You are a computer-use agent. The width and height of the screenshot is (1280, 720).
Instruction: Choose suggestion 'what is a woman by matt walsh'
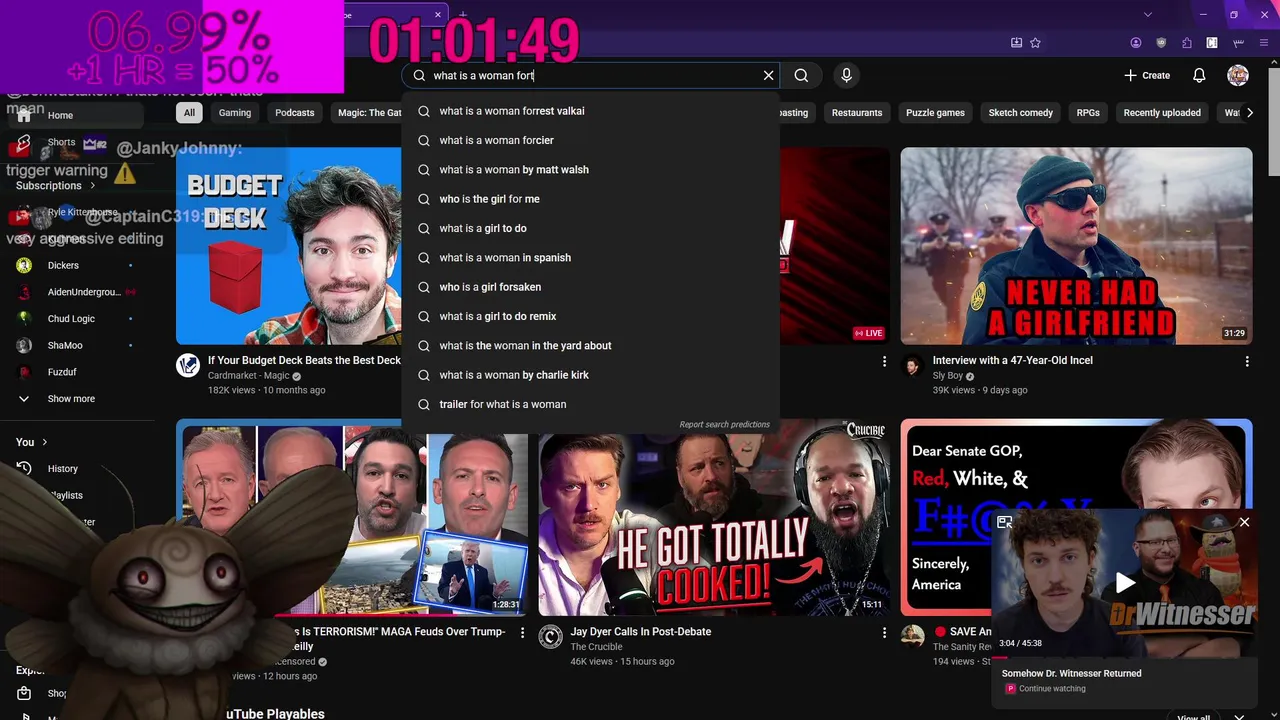click(x=590, y=170)
